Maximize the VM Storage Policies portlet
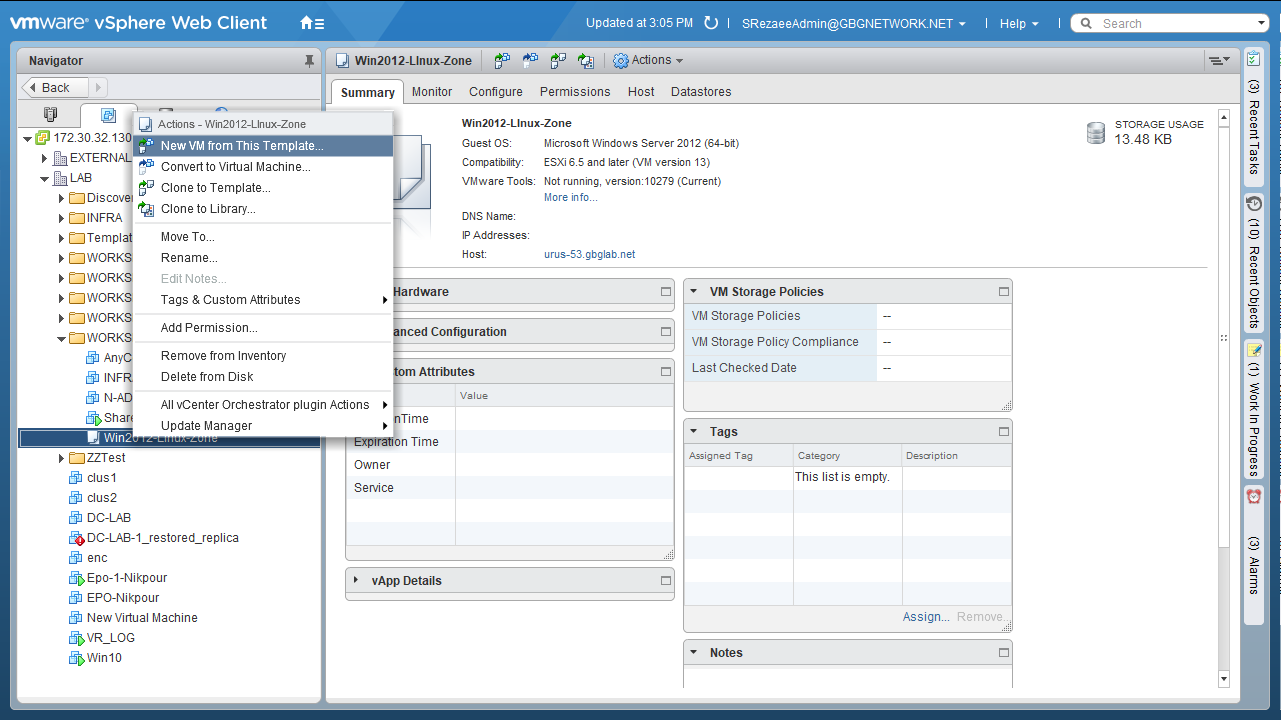 pyautogui.click(x=1004, y=292)
